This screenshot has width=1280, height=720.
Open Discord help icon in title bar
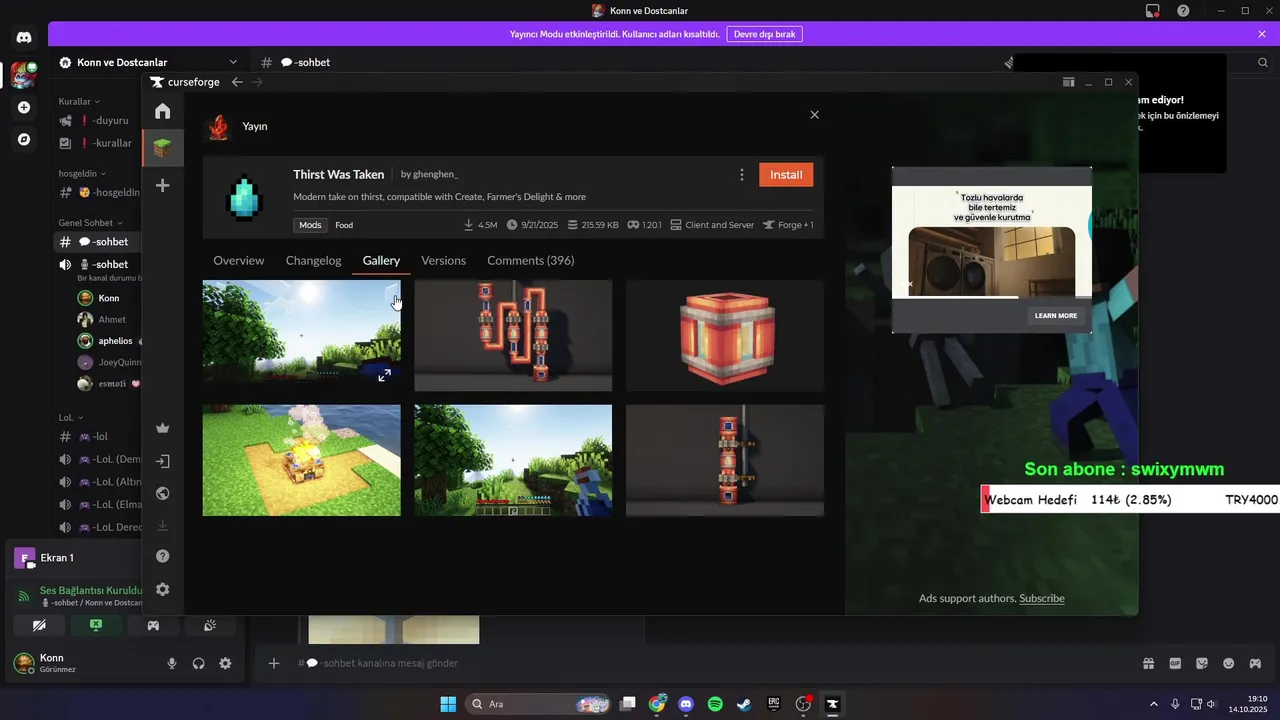[x=1183, y=11]
